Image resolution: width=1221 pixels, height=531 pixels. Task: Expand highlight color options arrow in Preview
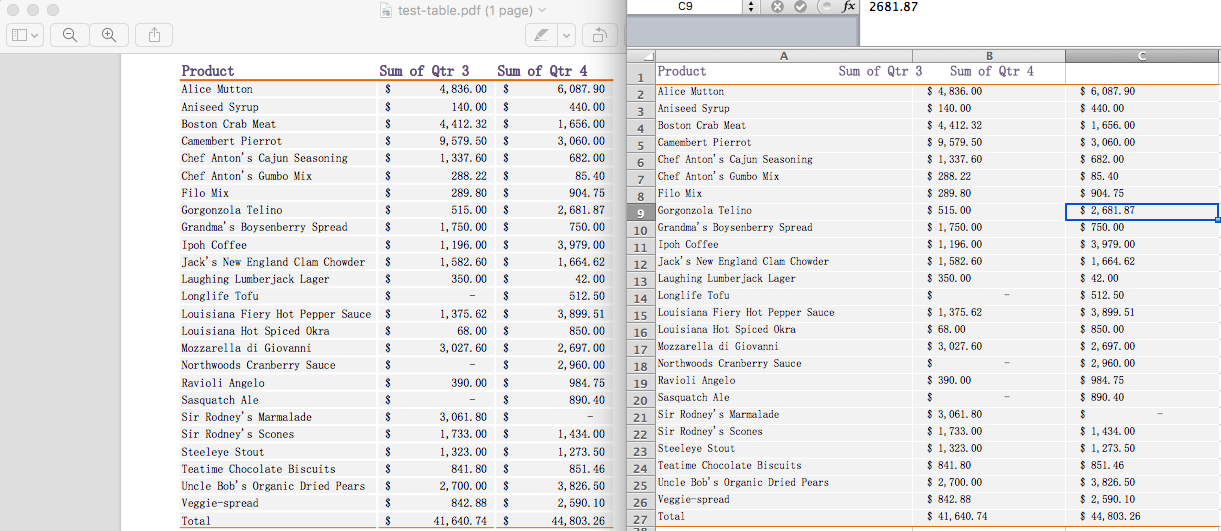point(567,35)
